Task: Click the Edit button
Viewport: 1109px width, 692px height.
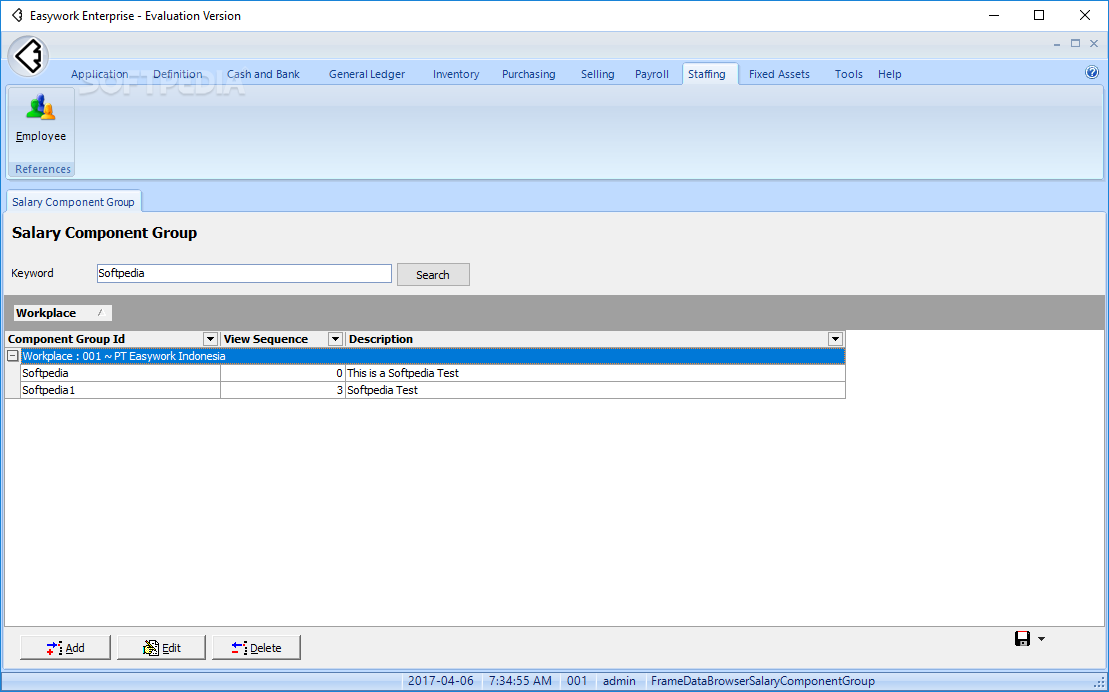Action: [x=161, y=647]
